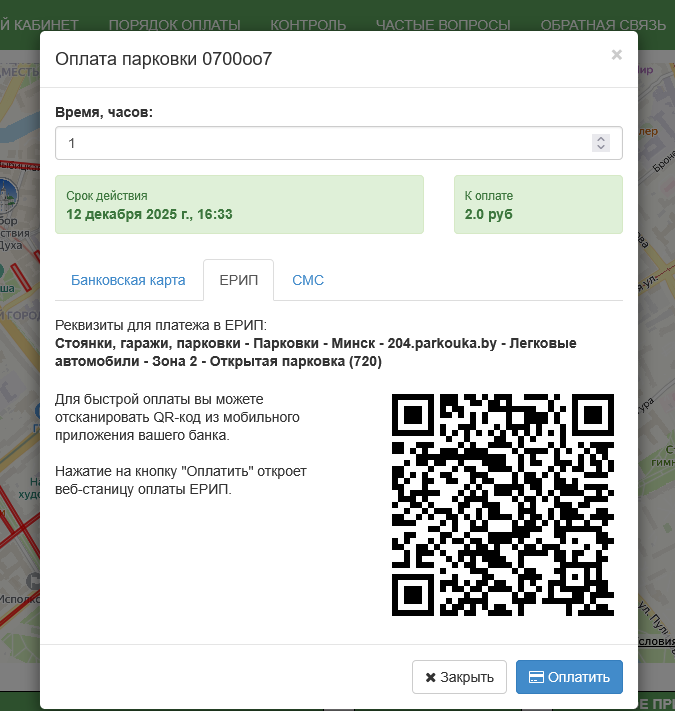The image size is (675, 711).
Task: Increase parking hours with the up arrow
Action: pyautogui.click(x=601, y=139)
